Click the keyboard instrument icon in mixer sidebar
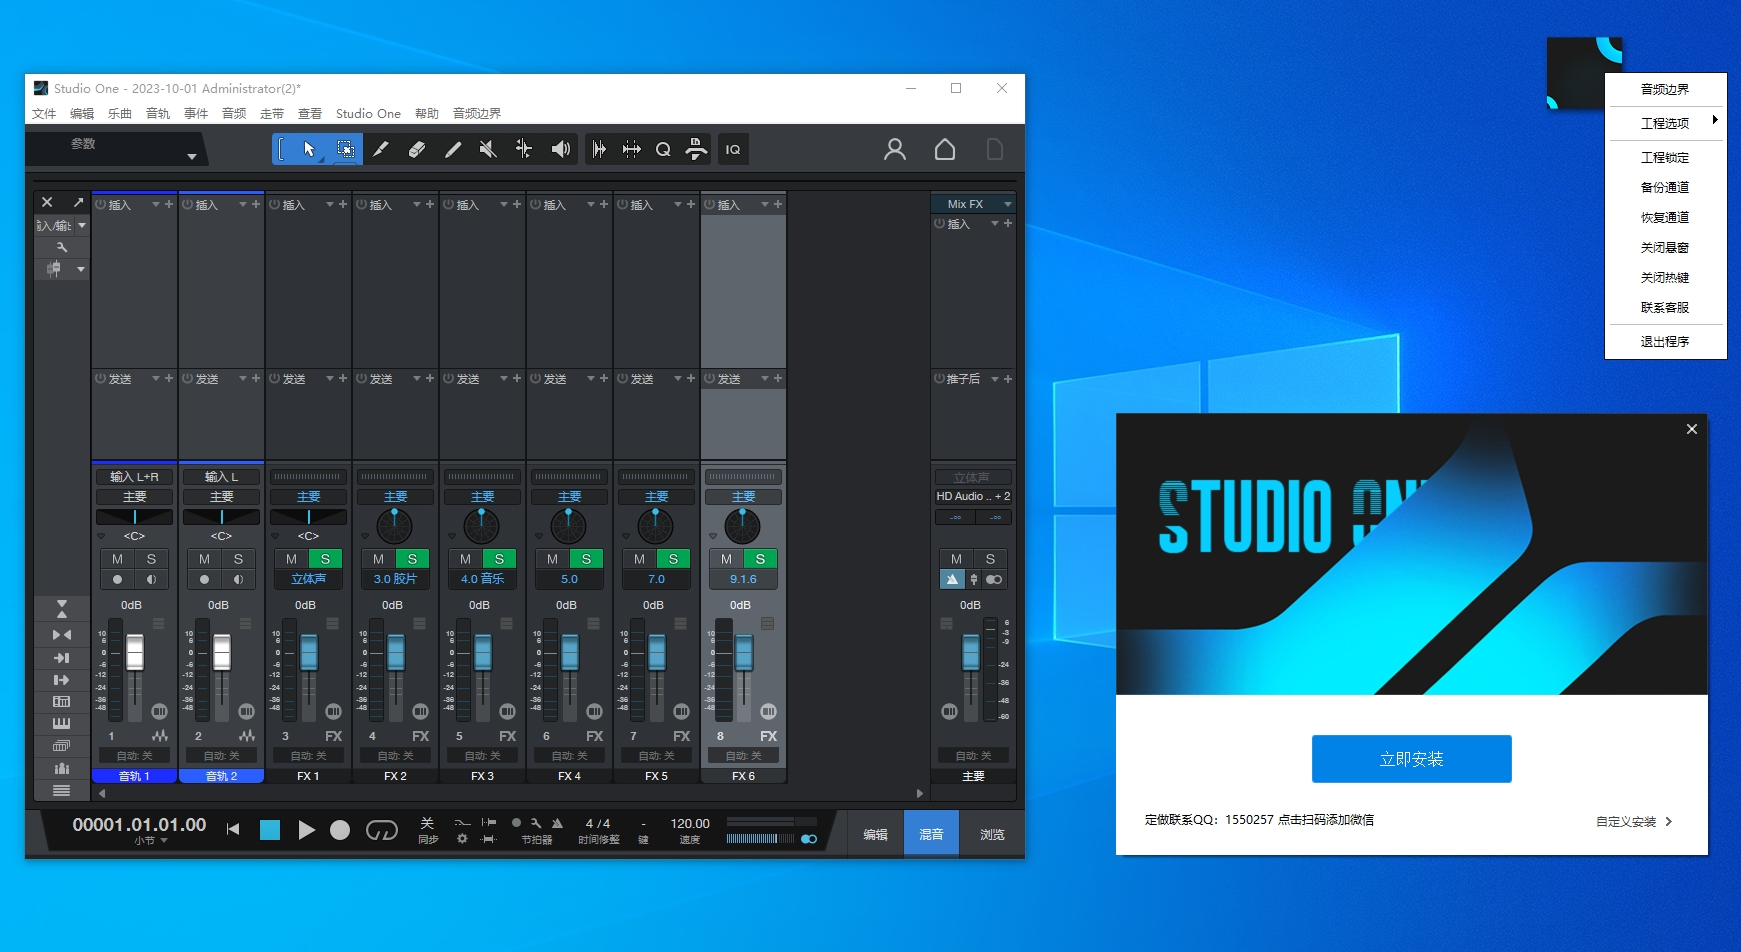 [x=61, y=724]
